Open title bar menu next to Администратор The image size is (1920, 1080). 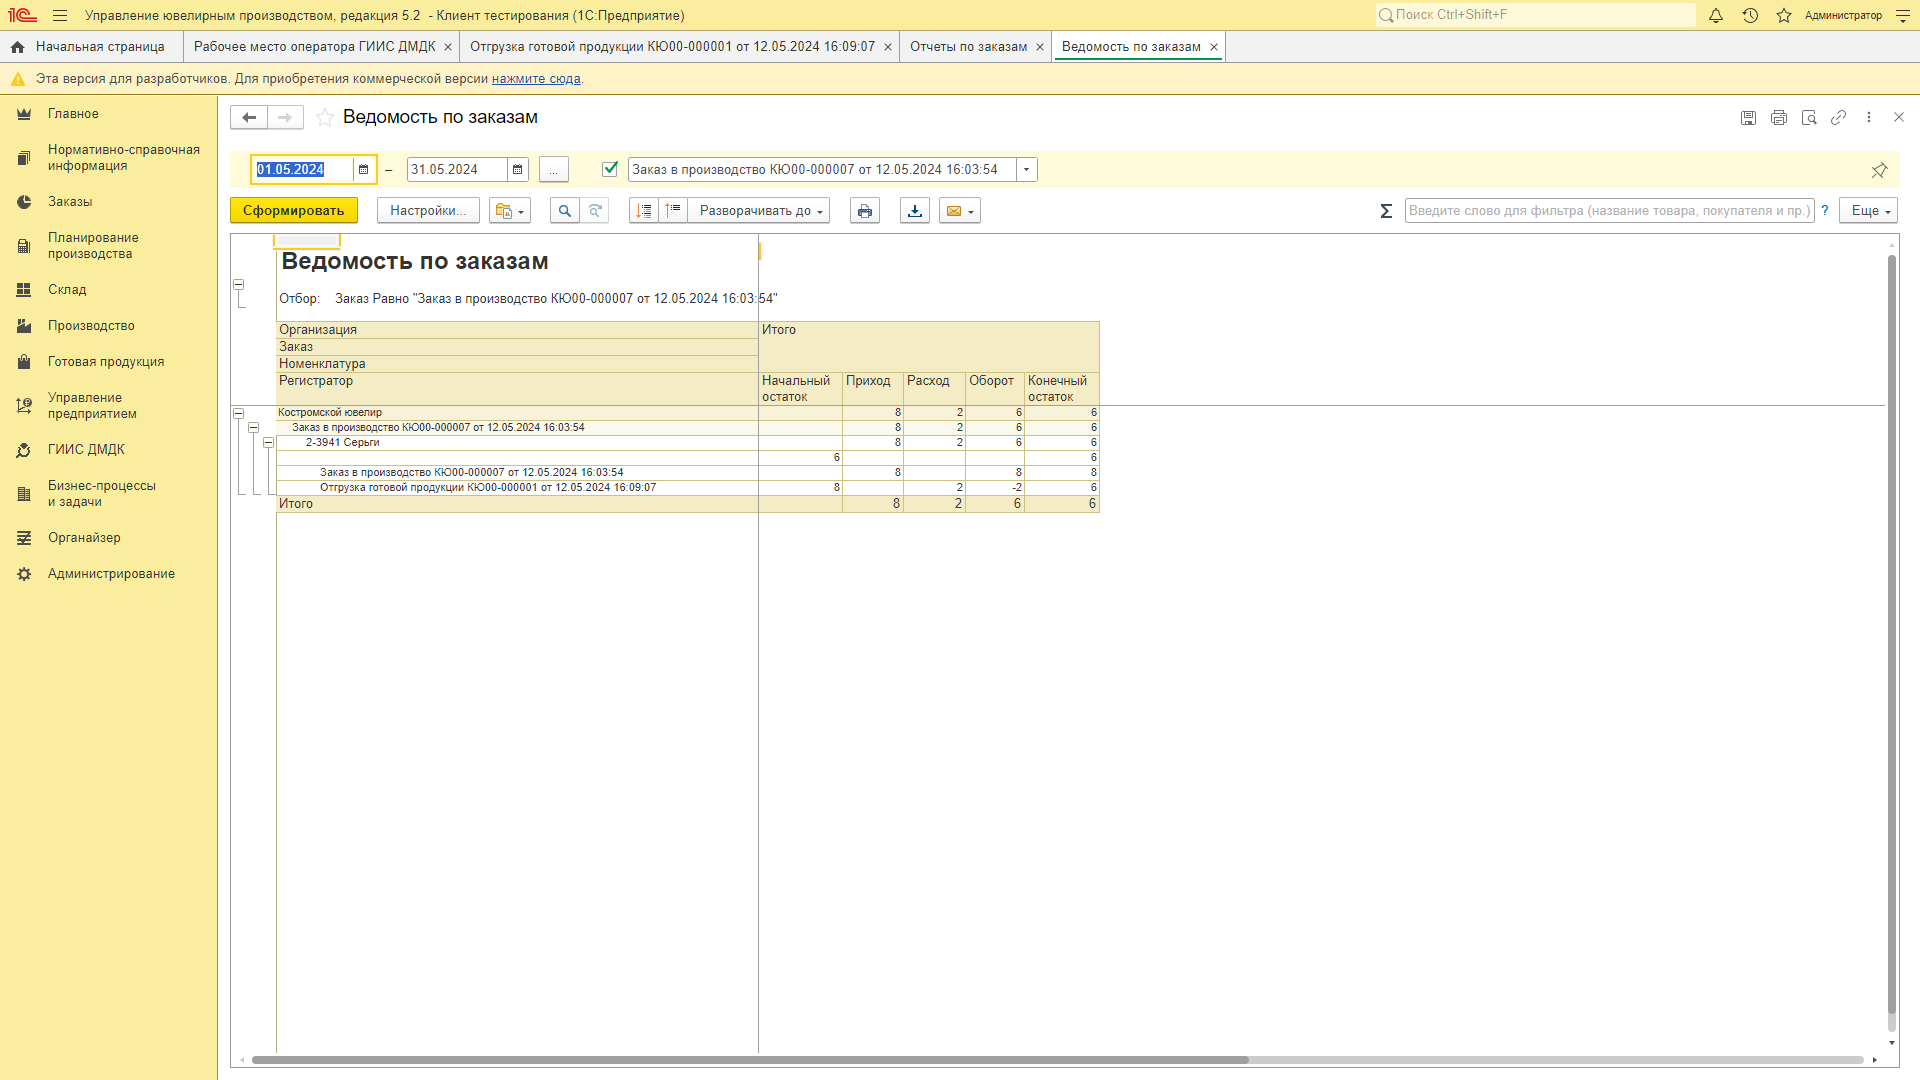tap(1903, 16)
